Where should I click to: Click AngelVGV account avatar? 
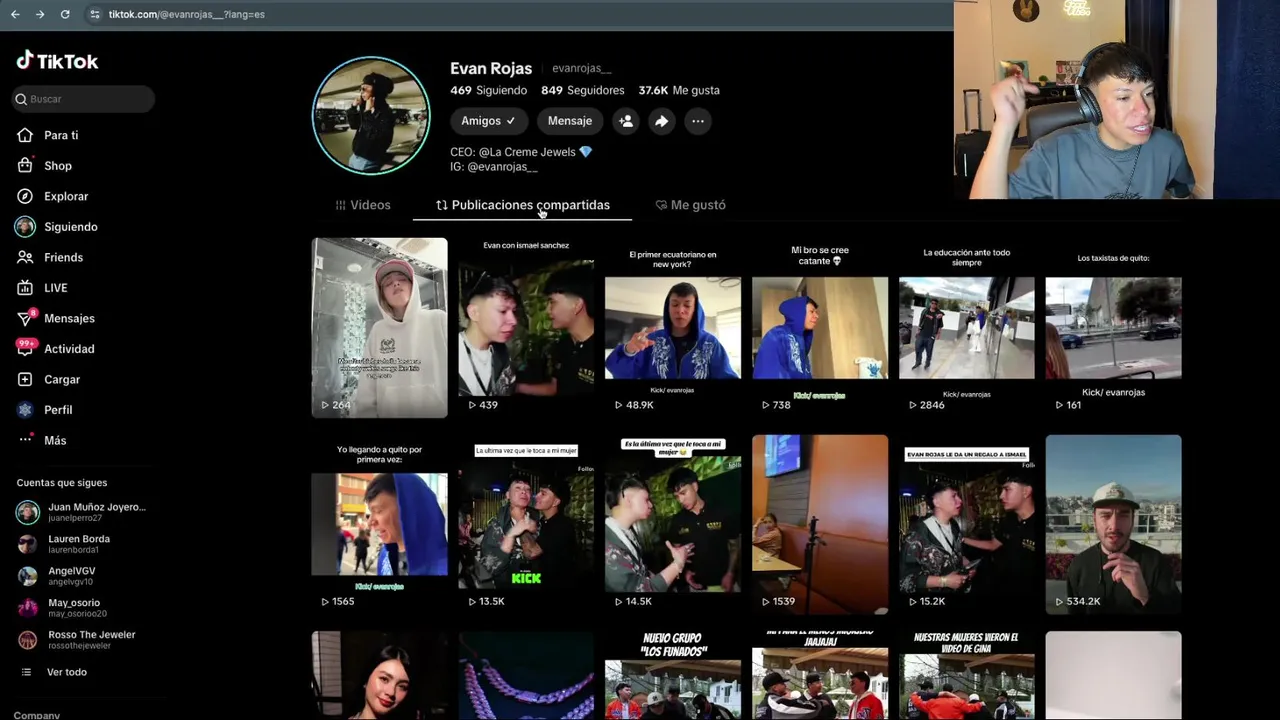click(x=28, y=576)
